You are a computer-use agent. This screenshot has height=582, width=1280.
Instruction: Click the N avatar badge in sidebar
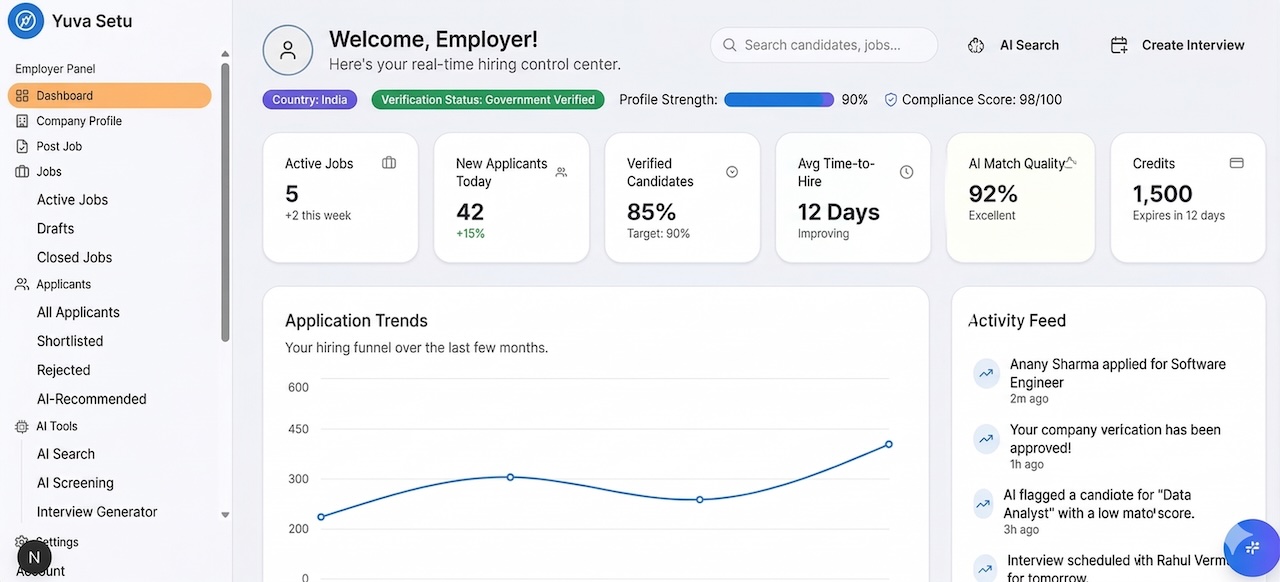coord(34,558)
